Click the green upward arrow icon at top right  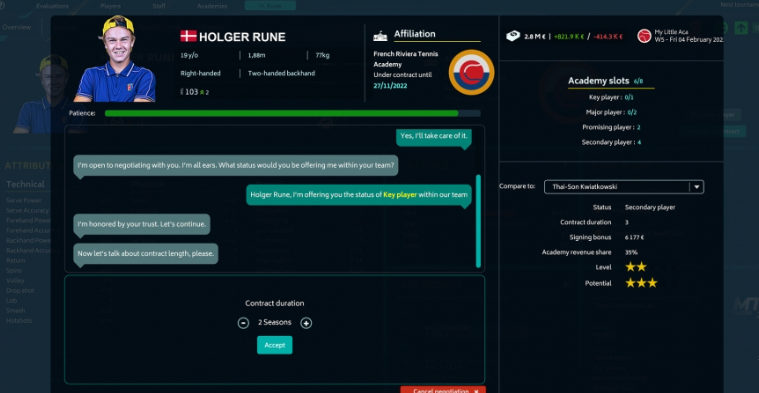point(741,28)
